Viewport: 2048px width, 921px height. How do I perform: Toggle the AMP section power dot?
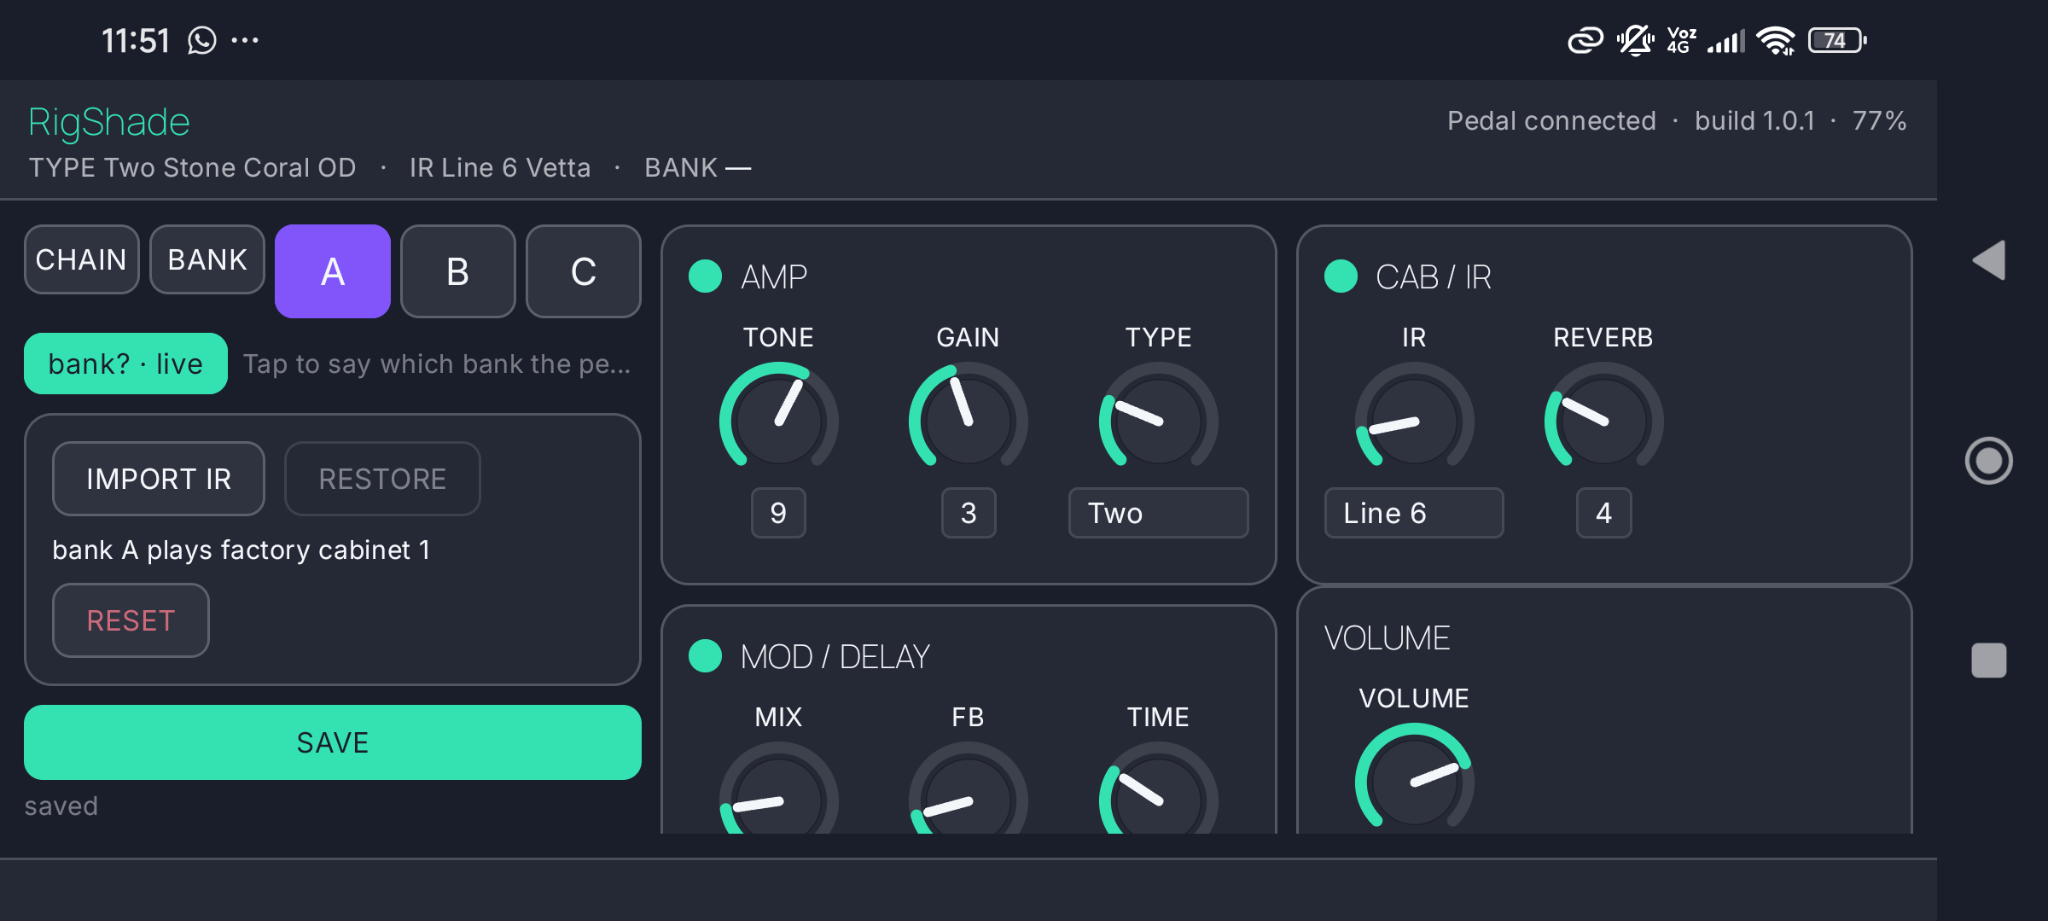(705, 276)
